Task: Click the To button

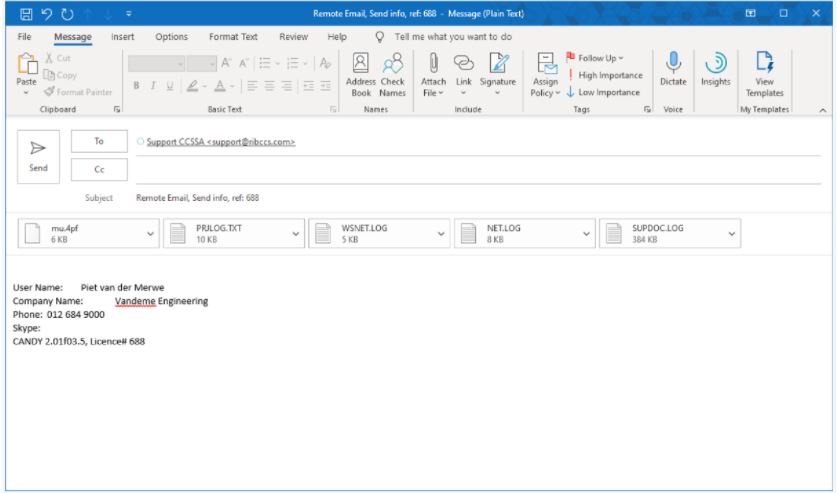Action: 99,141
